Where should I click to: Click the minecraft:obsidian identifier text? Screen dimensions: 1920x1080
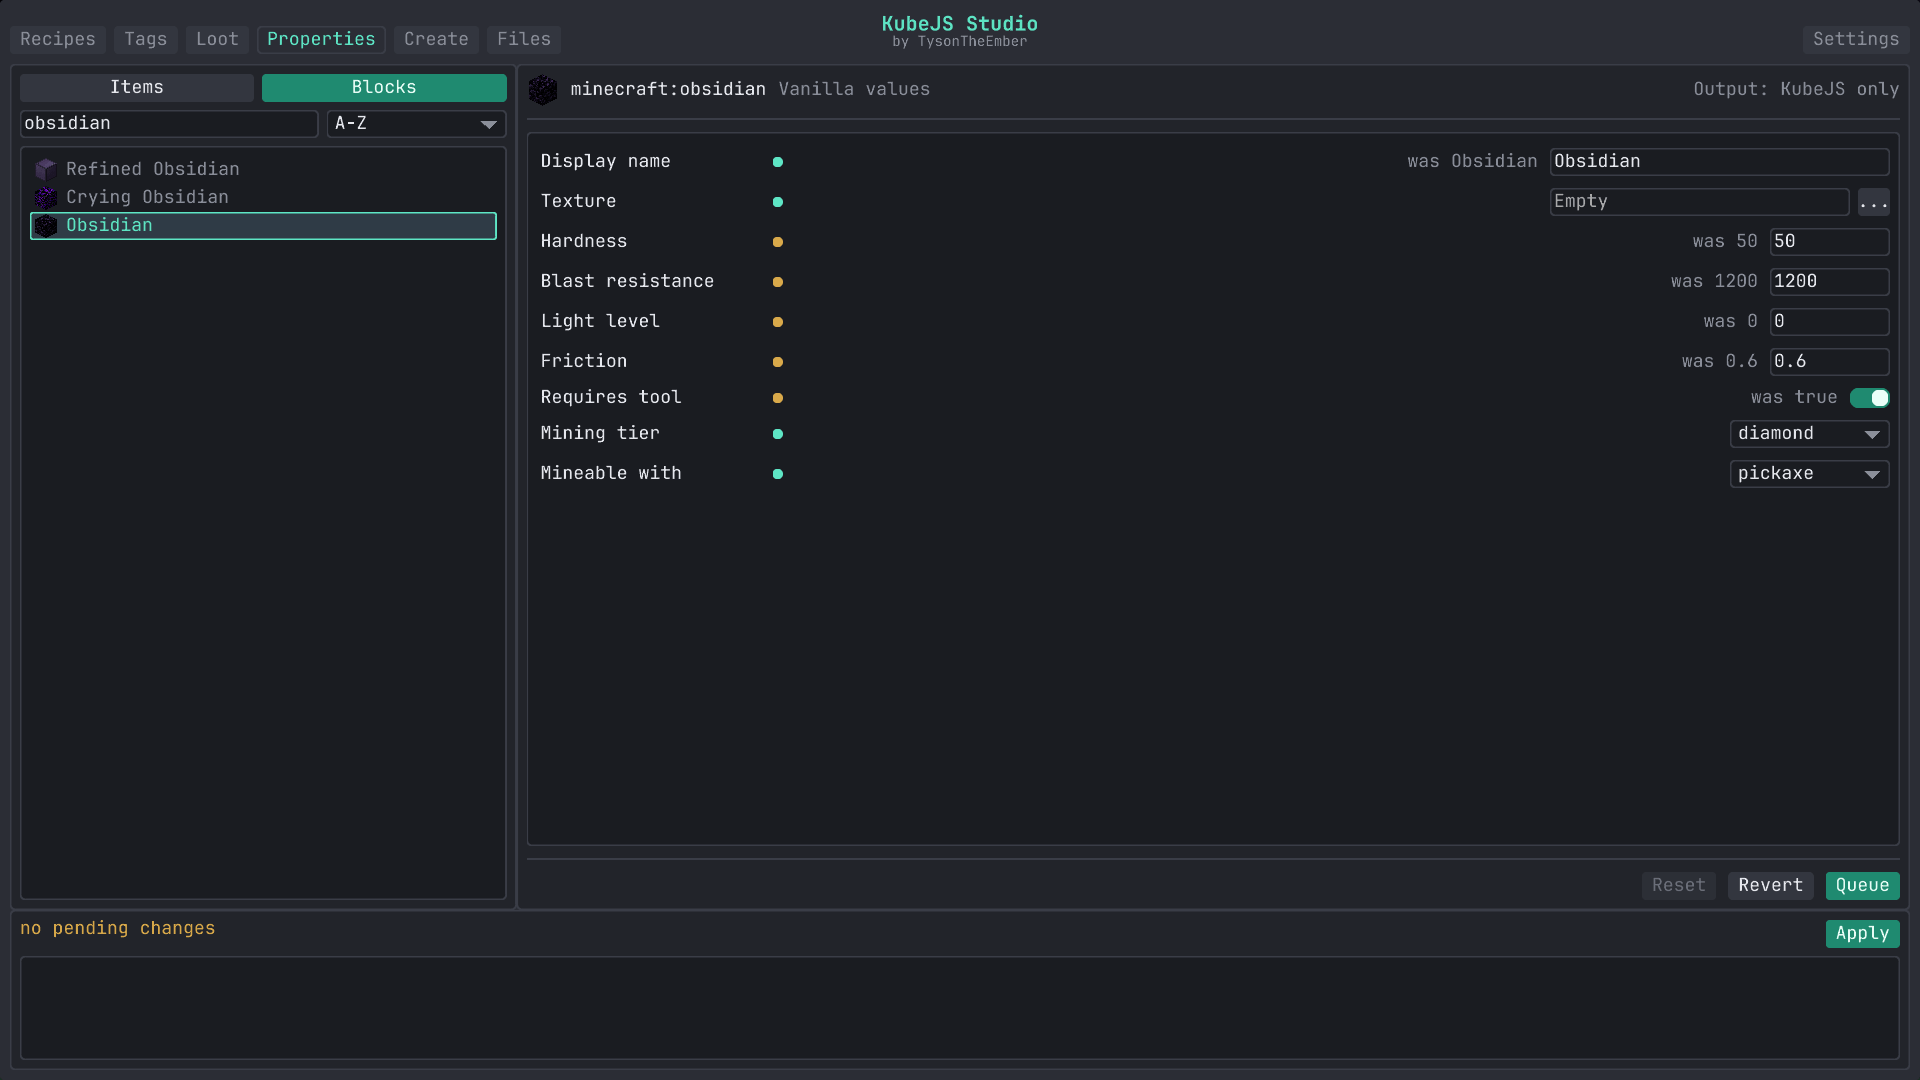pyautogui.click(x=668, y=89)
